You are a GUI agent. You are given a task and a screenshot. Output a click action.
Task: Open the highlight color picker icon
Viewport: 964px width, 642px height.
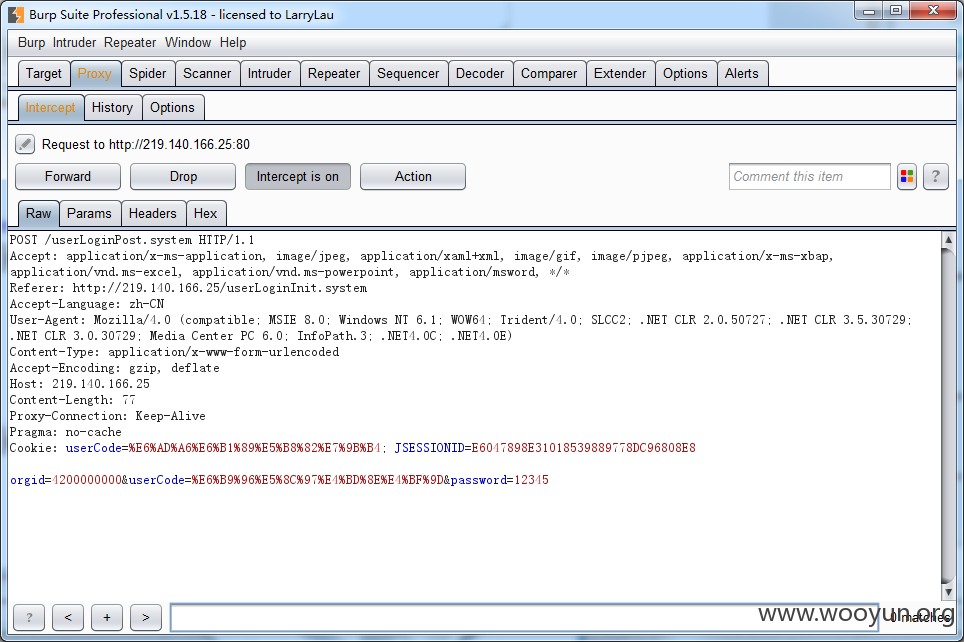tap(907, 176)
